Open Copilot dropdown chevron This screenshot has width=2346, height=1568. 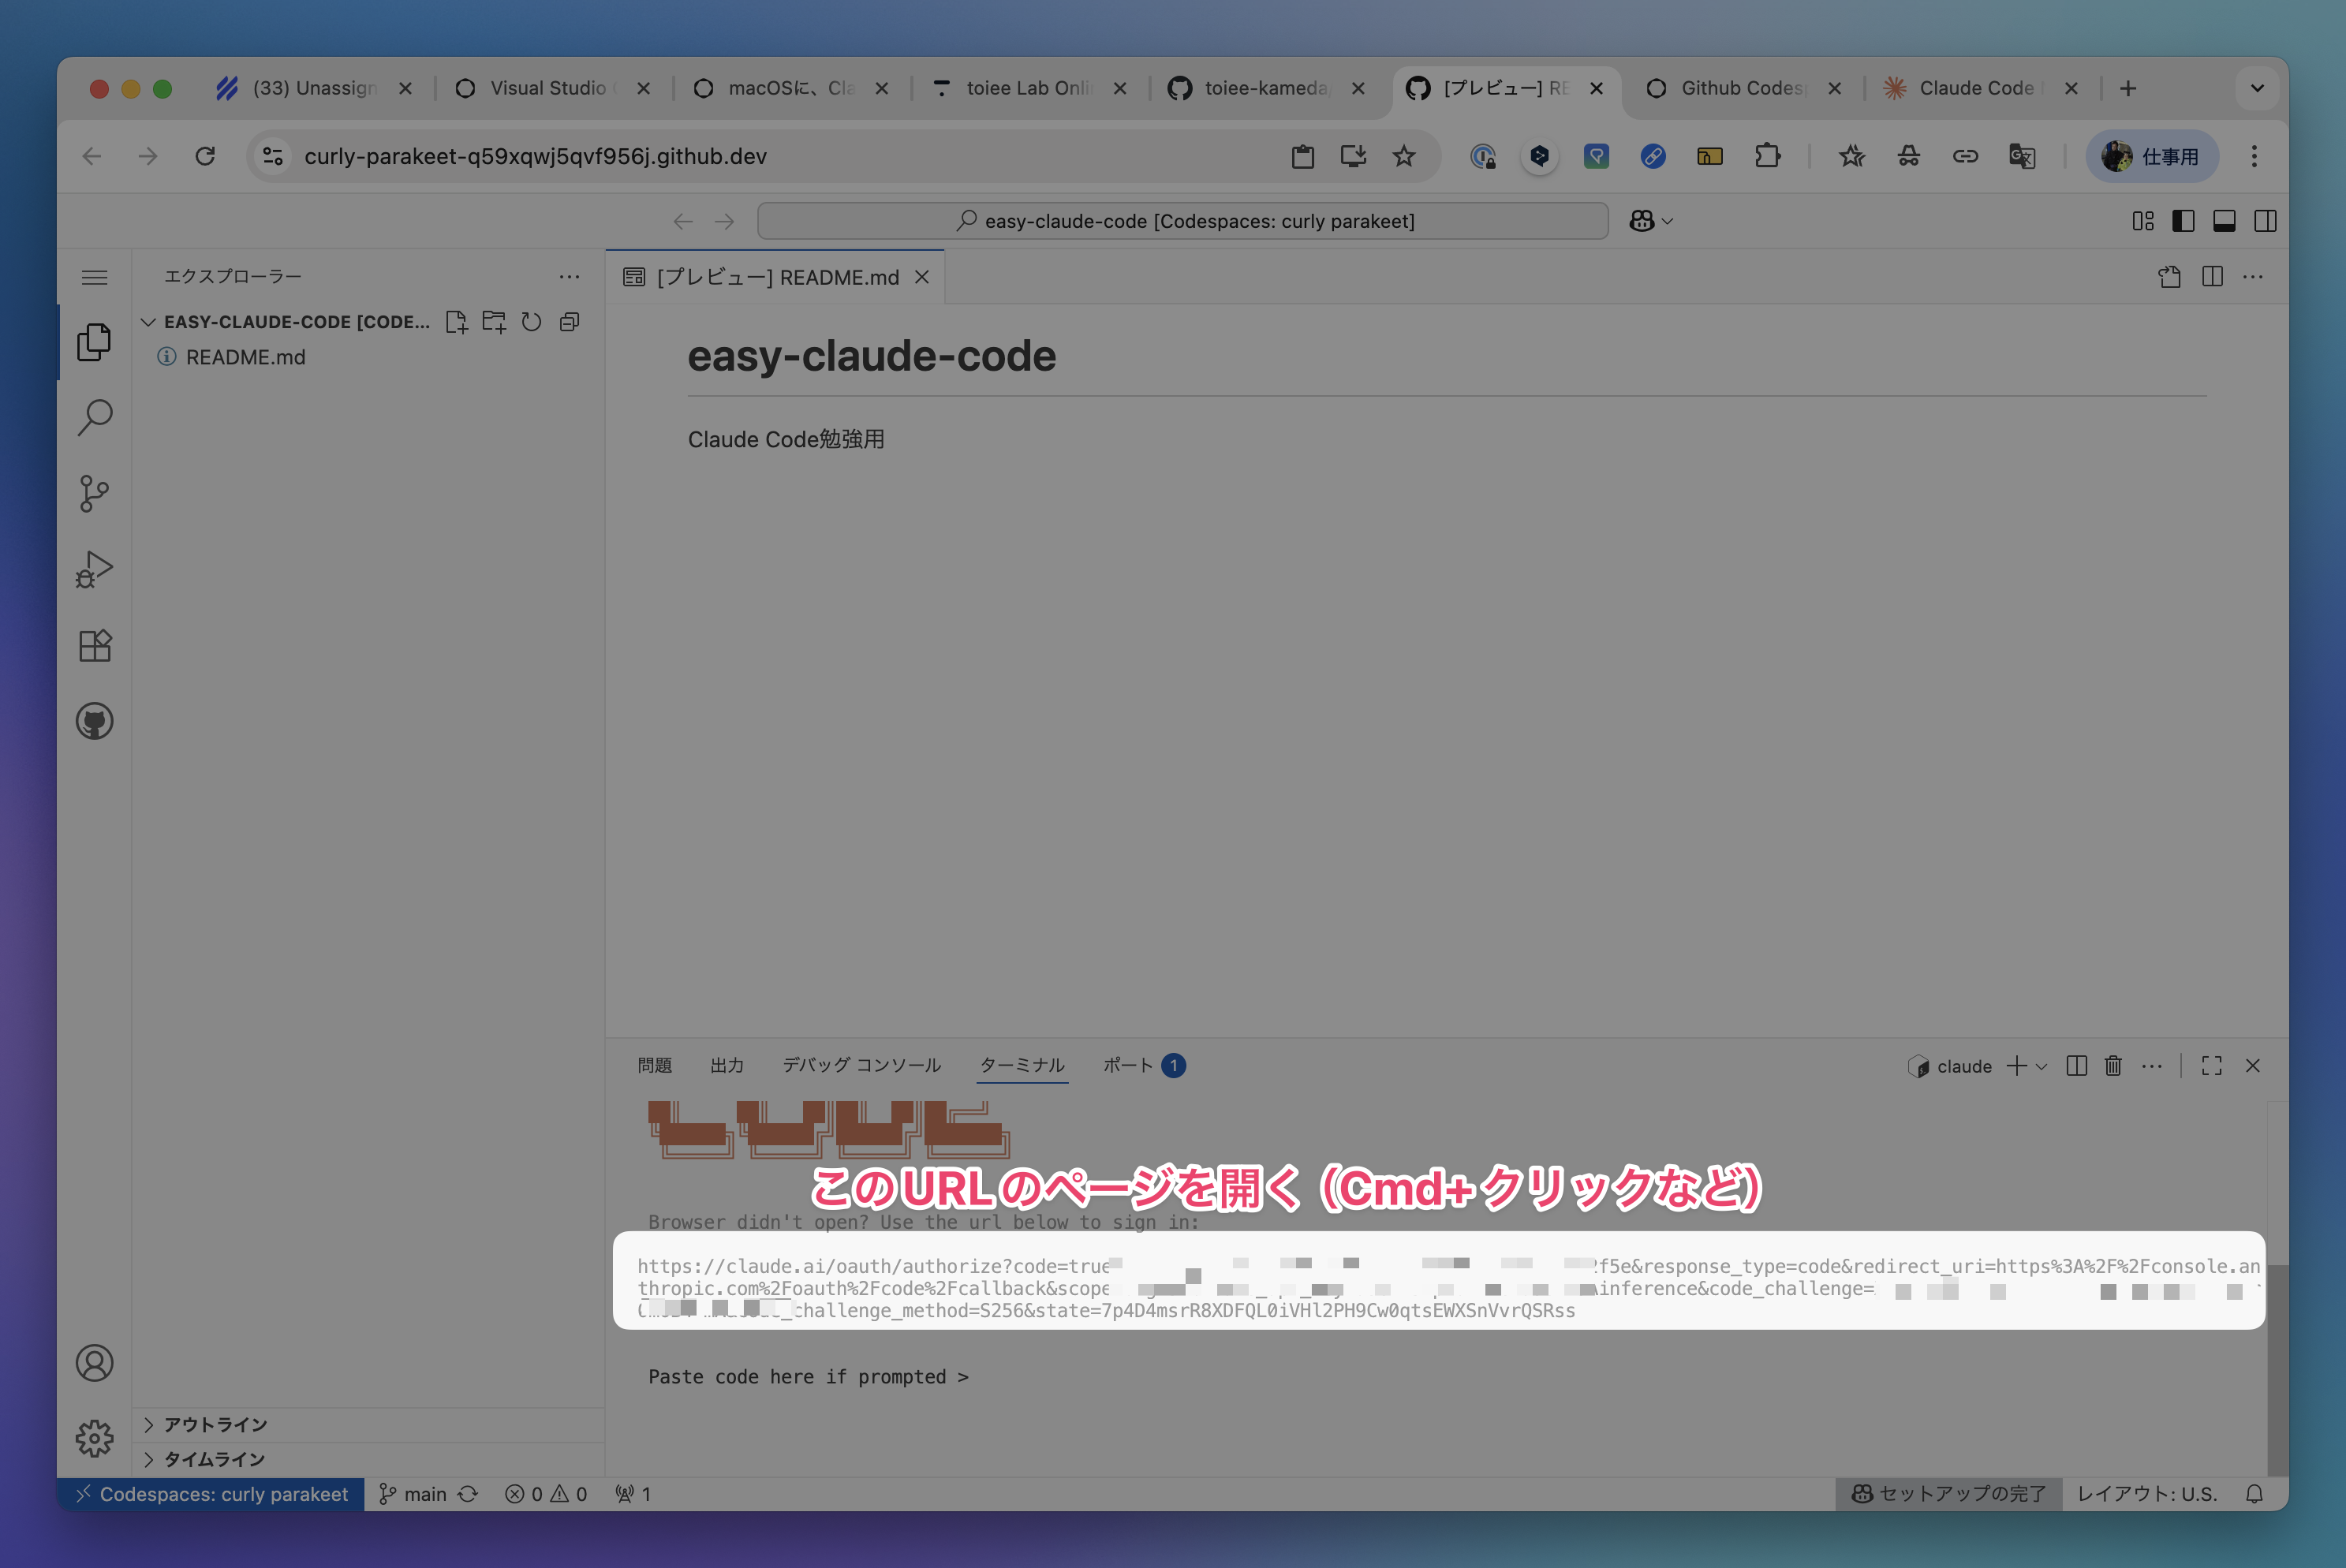click(1667, 221)
